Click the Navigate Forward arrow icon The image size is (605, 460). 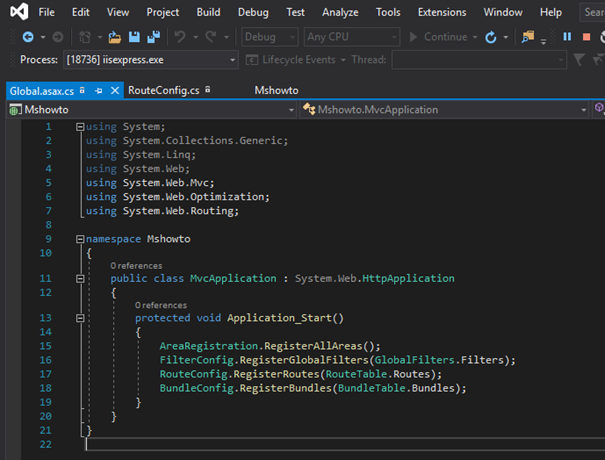click(x=58, y=37)
